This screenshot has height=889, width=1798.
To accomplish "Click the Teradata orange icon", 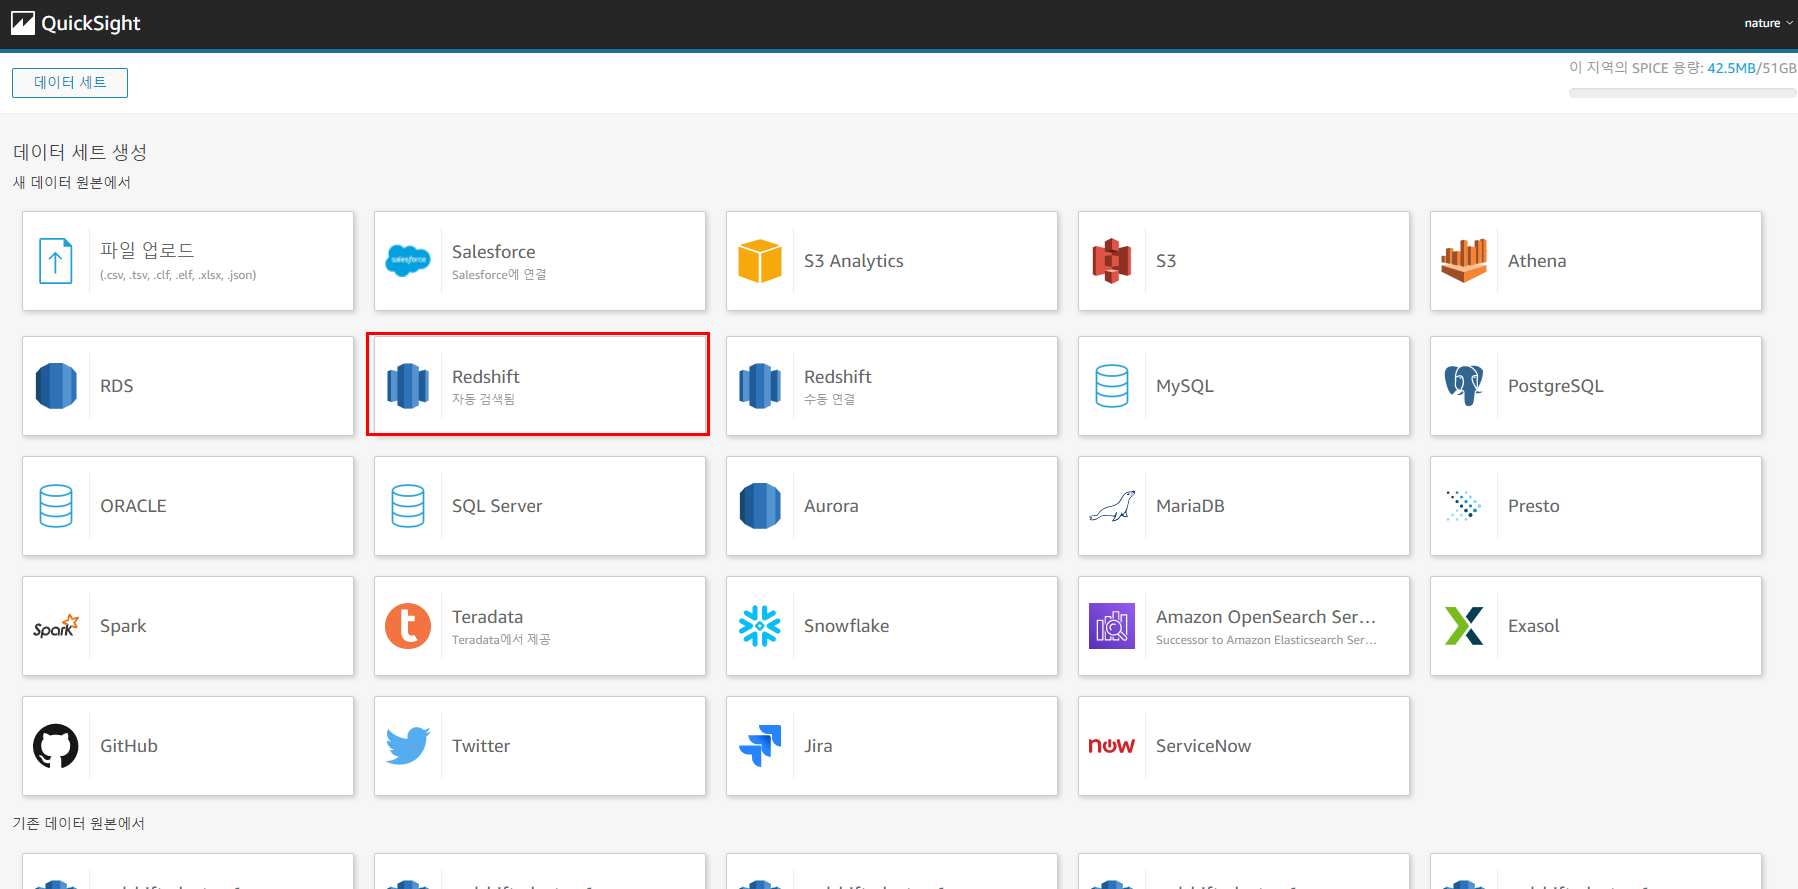I will [408, 626].
